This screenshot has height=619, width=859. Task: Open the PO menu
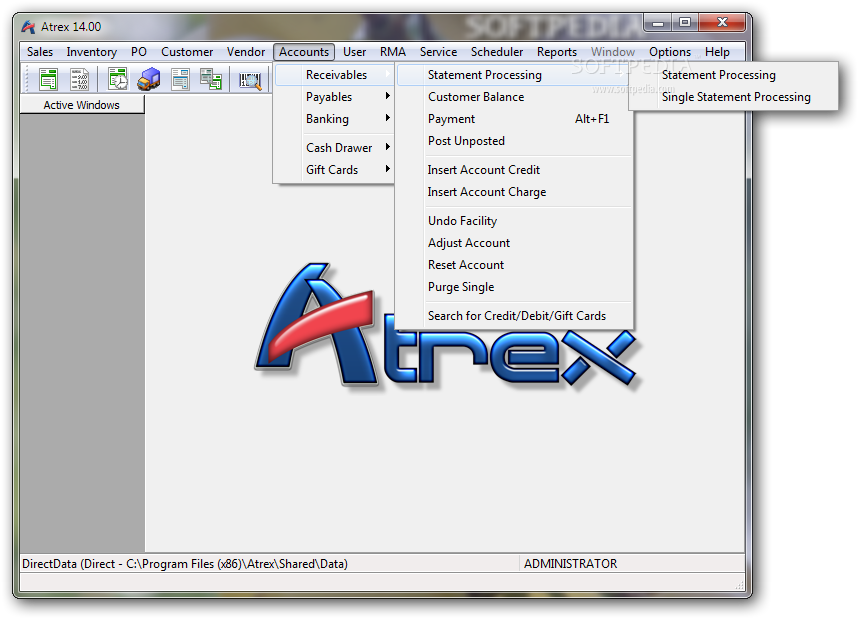[x=139, y=52]
